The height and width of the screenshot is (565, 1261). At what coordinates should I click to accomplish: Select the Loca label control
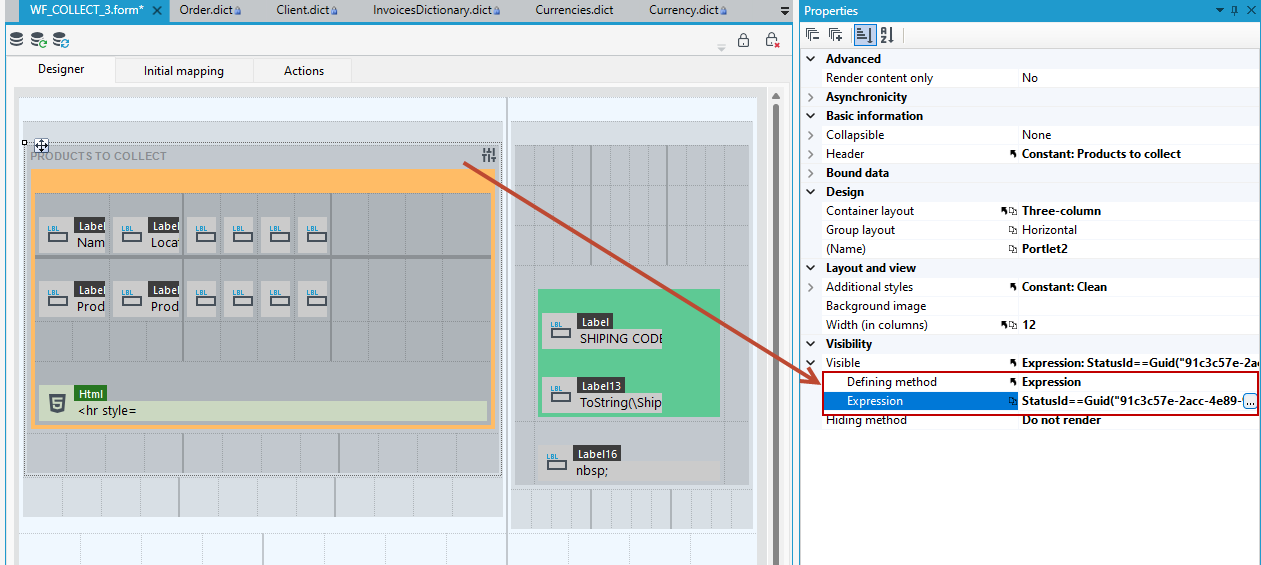146,235
